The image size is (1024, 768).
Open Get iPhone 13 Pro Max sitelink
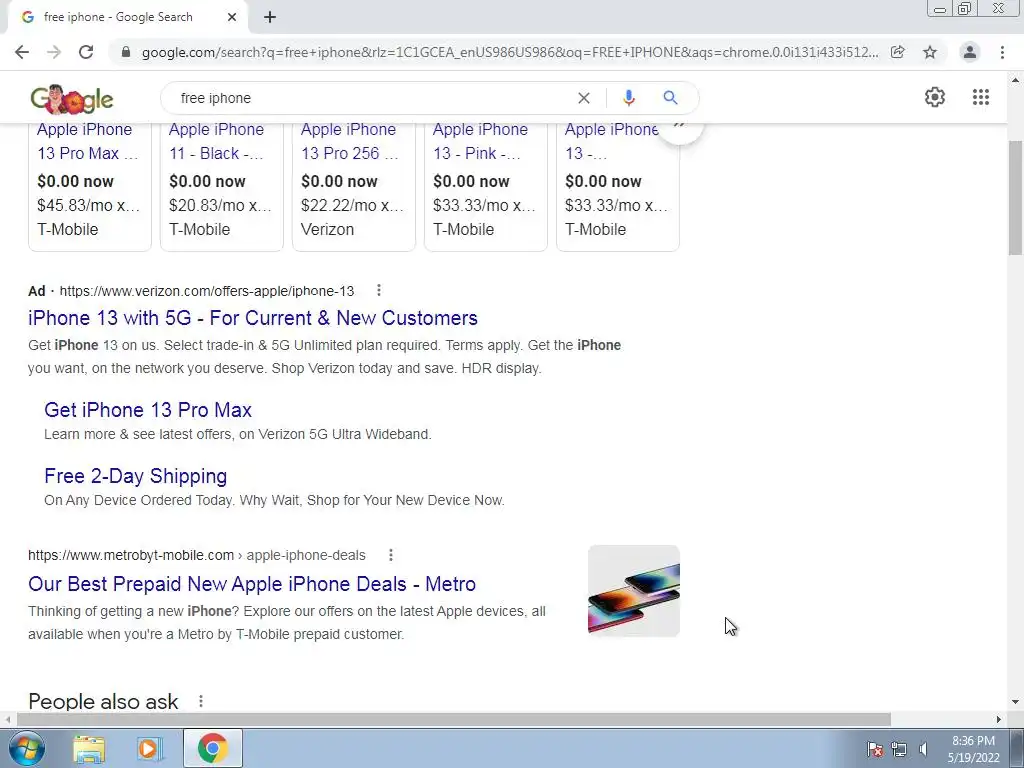pos(148,410)
